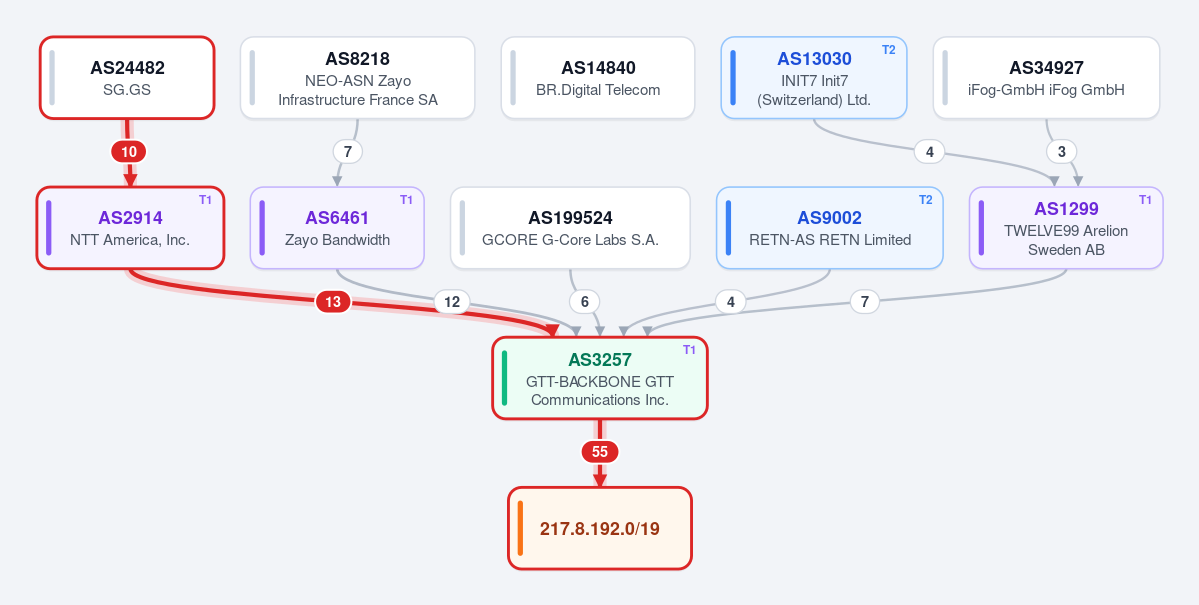Image resolution: width=1199 pixels, height=605 pixels.
Task: Click the AS2914 NTT America node
Action: 130,228
